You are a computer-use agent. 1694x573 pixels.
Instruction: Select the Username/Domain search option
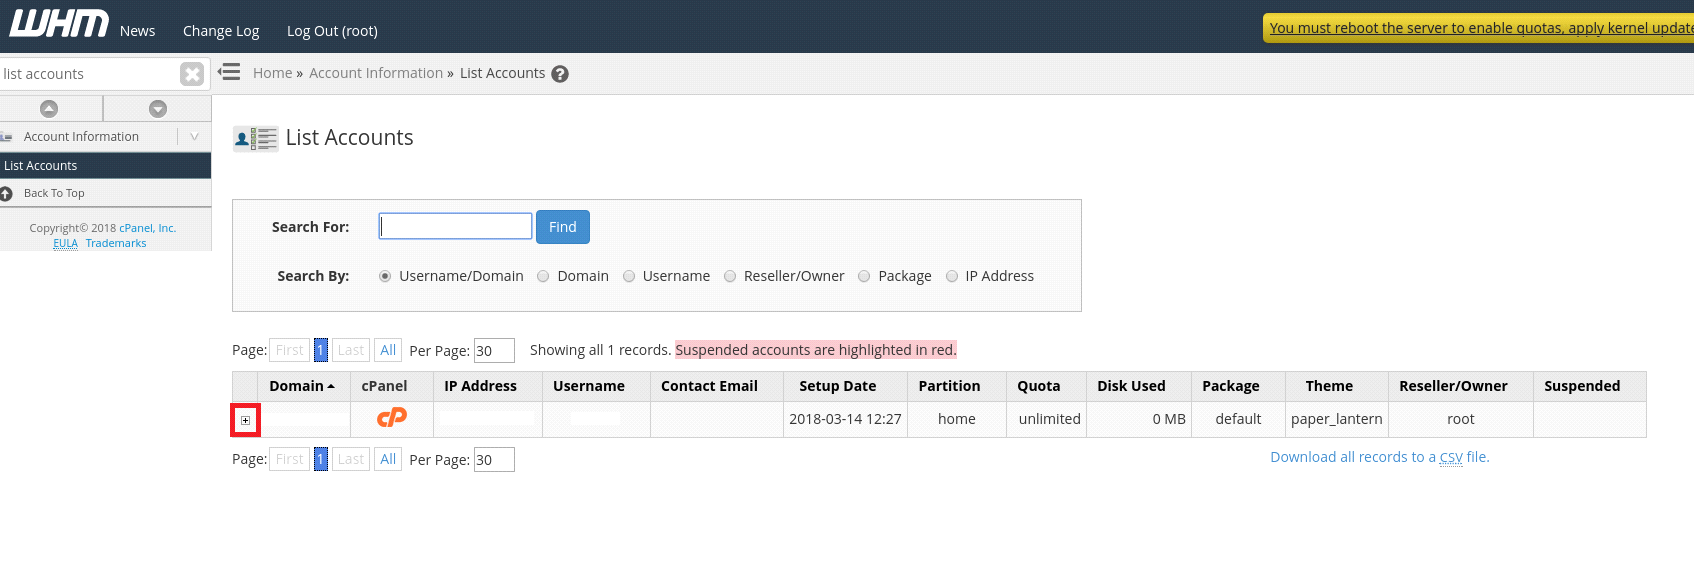(x=385, y=276)
